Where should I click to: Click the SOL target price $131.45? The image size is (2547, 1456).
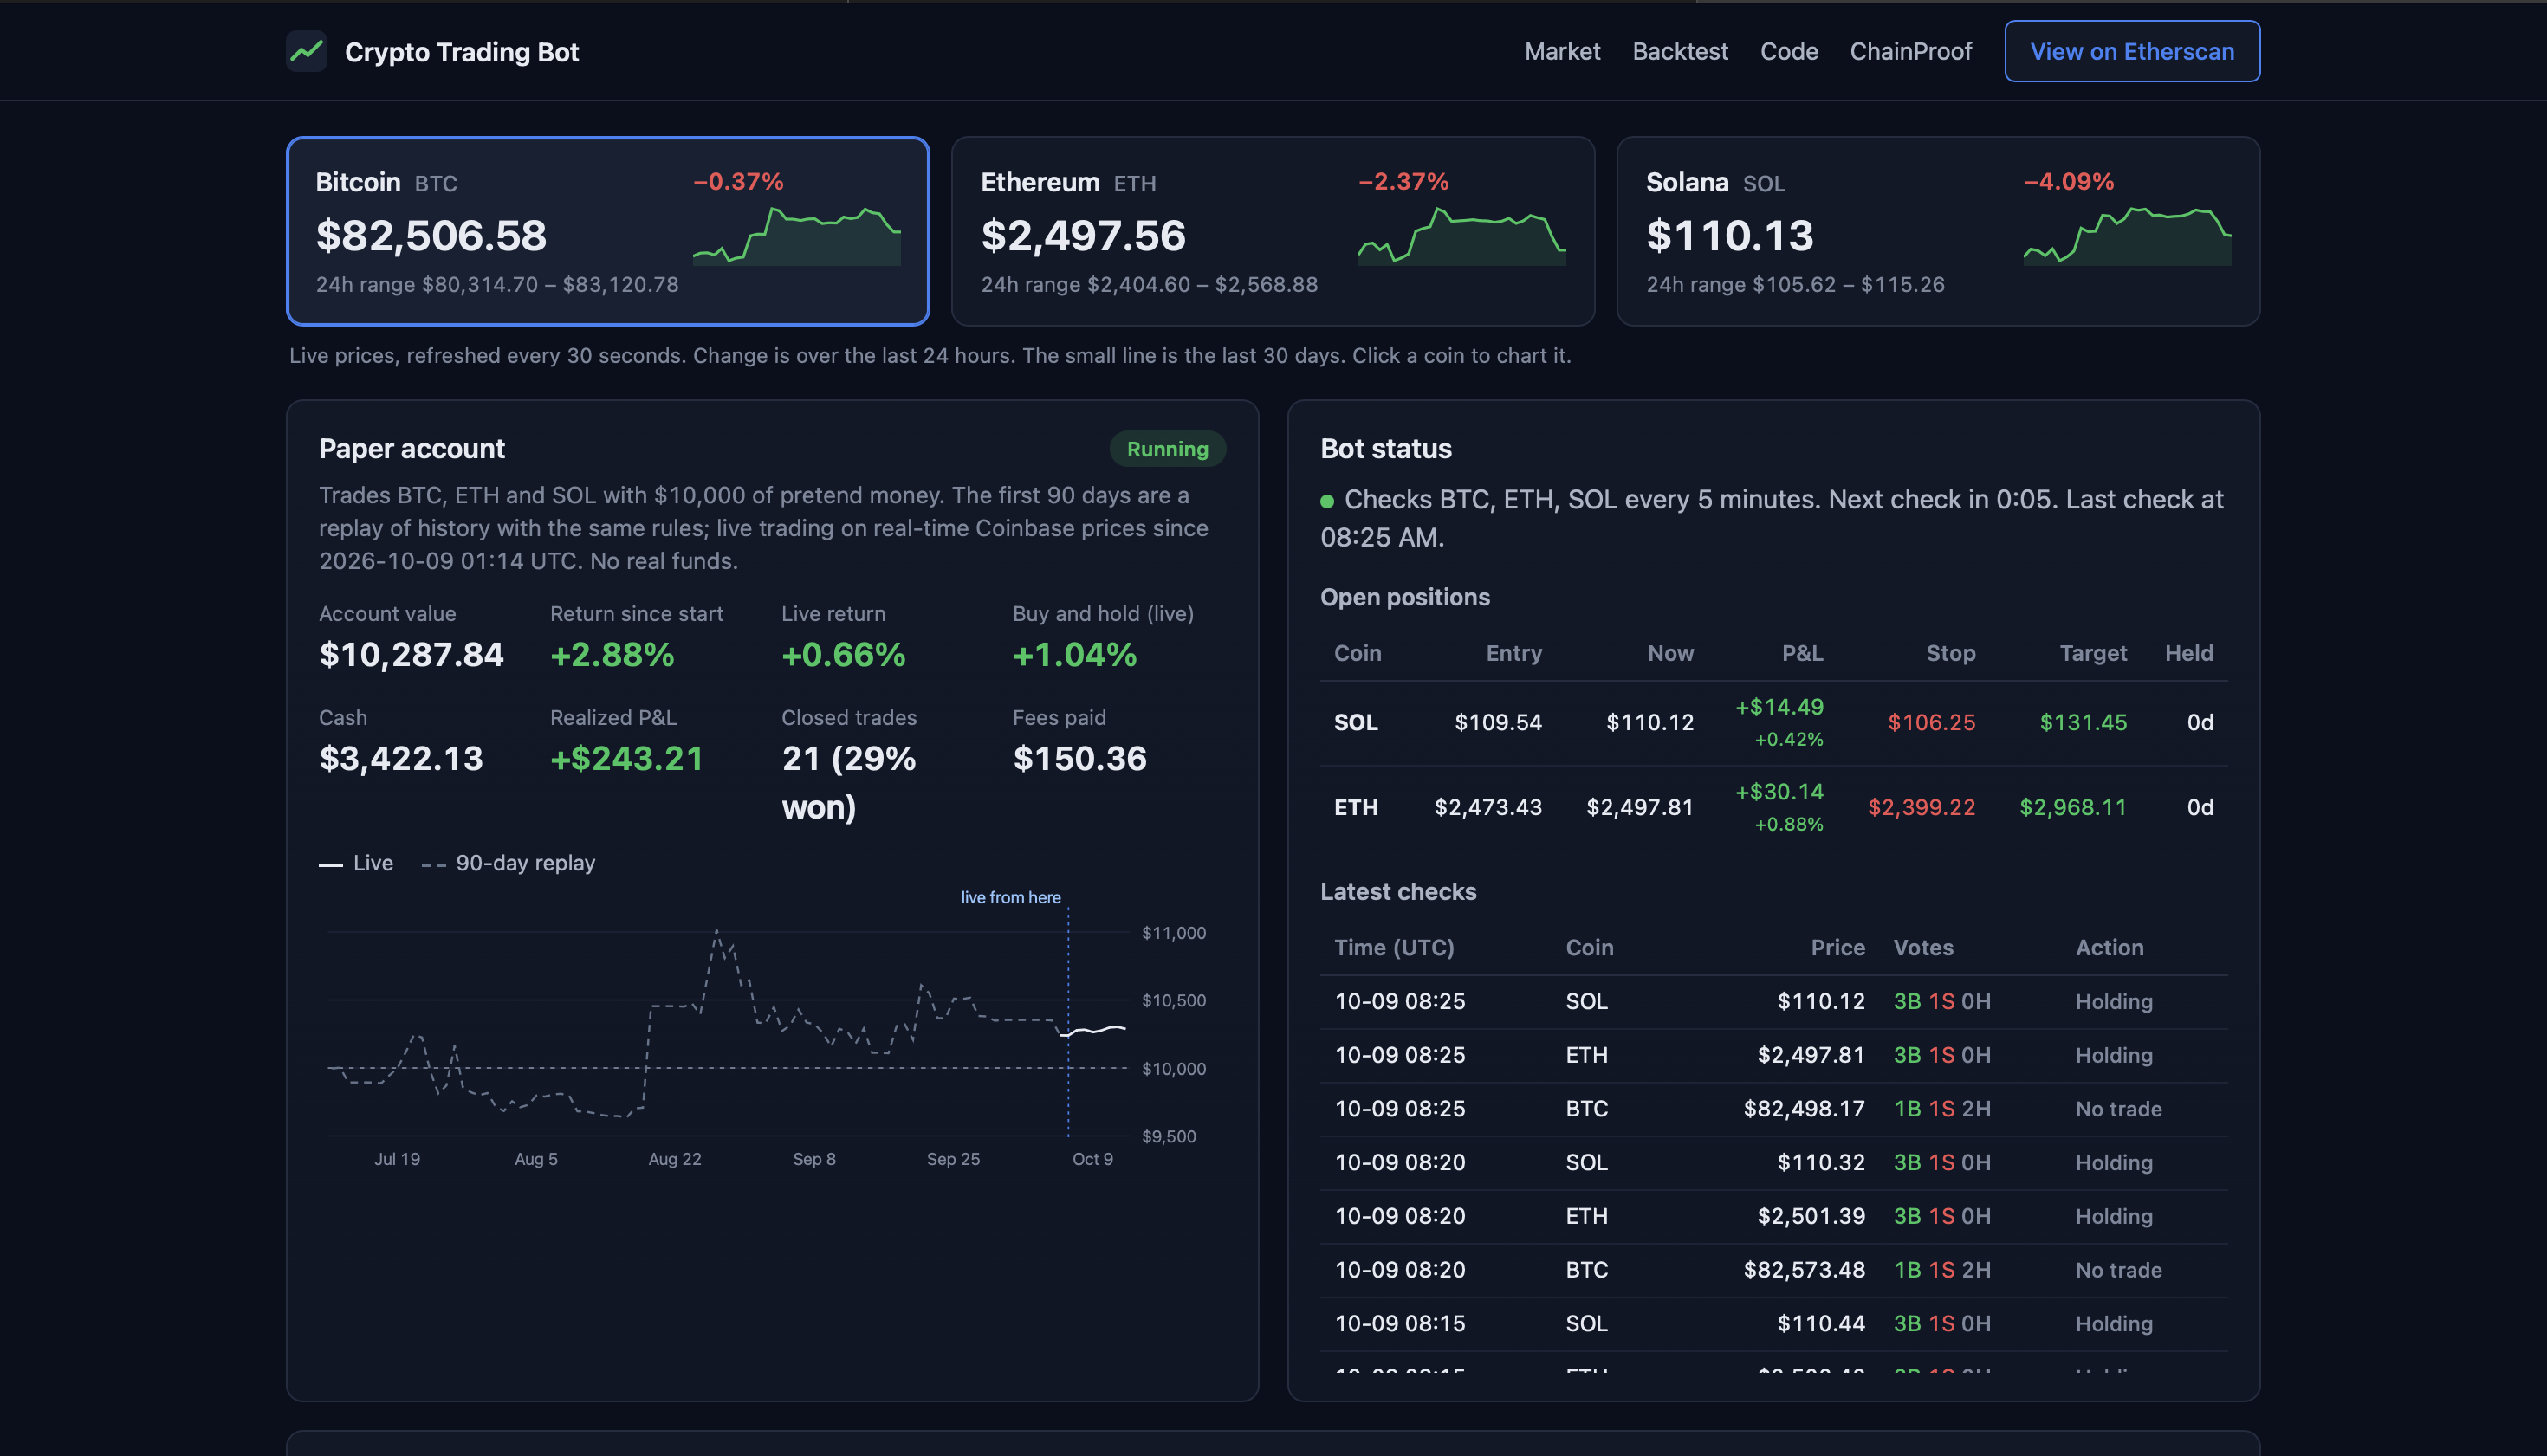pos(2083,723)
